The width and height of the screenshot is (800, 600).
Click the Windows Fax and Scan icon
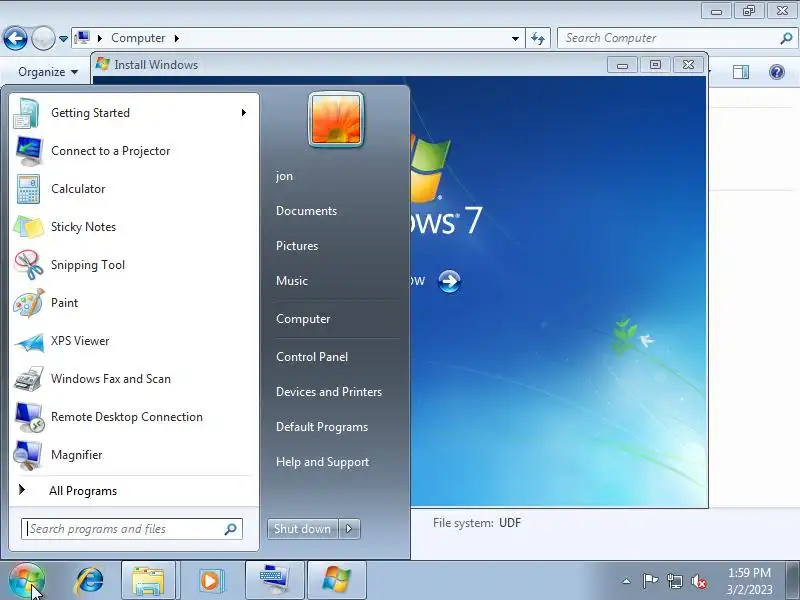[x=29, y=379]
